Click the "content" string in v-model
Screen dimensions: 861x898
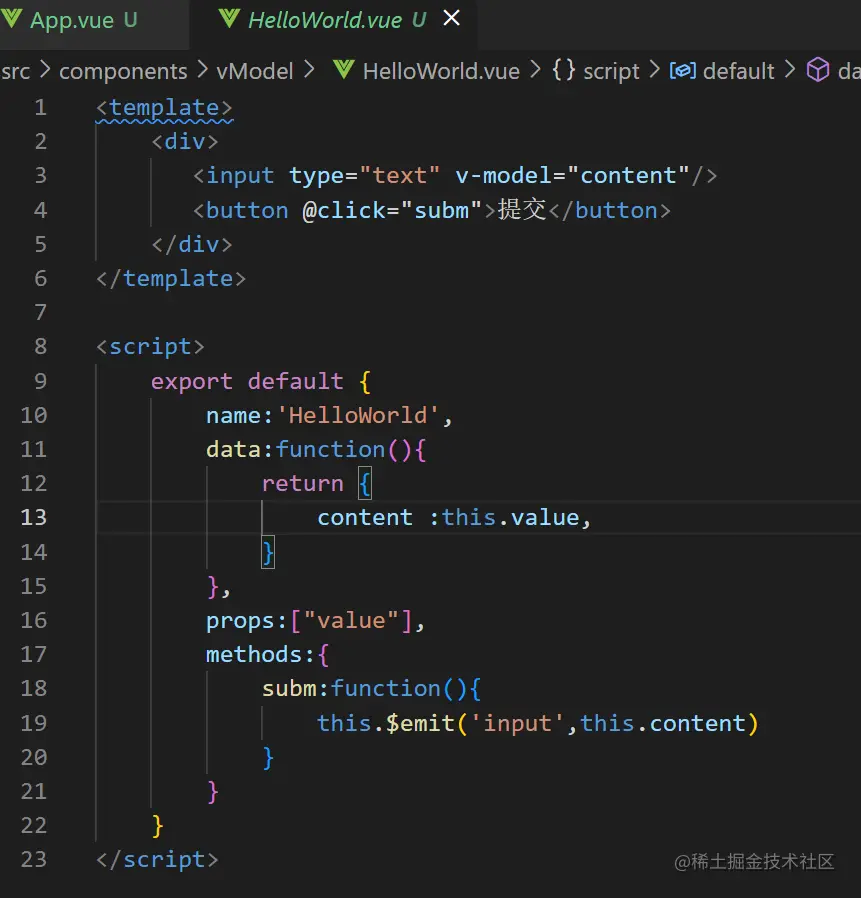coord(628,176)
